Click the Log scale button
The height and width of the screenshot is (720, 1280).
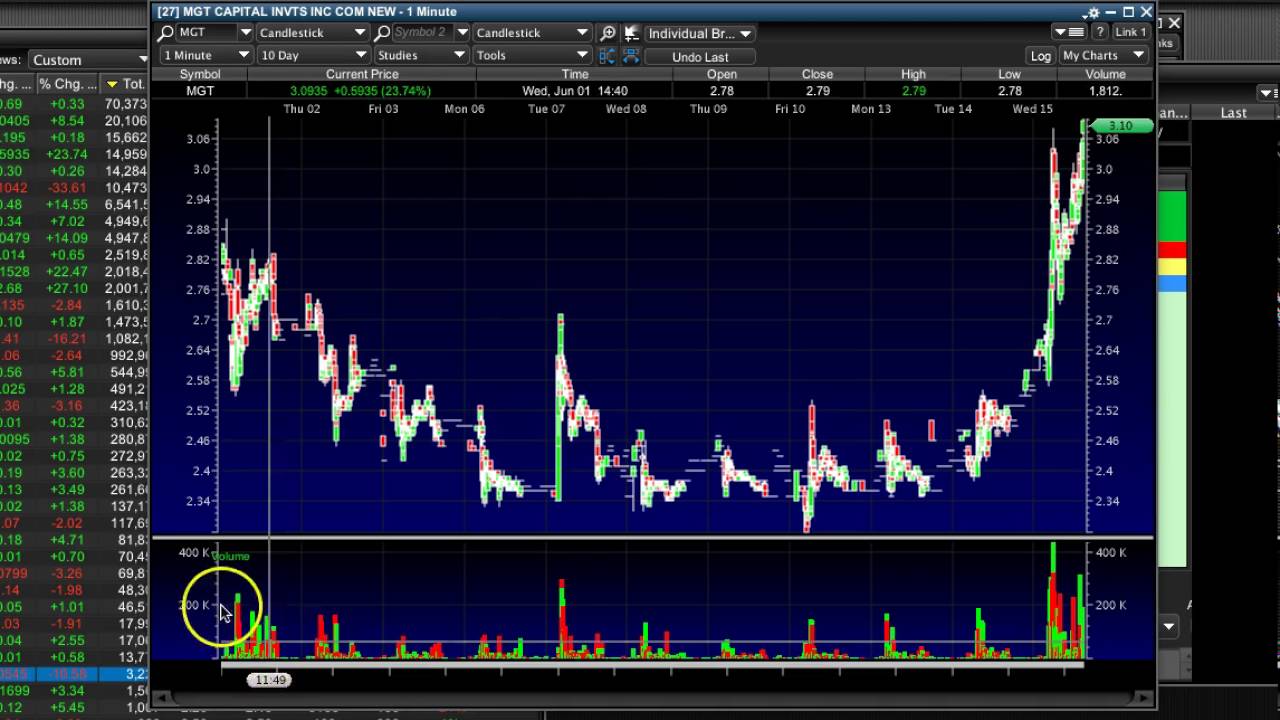(x=1041, y=56)
